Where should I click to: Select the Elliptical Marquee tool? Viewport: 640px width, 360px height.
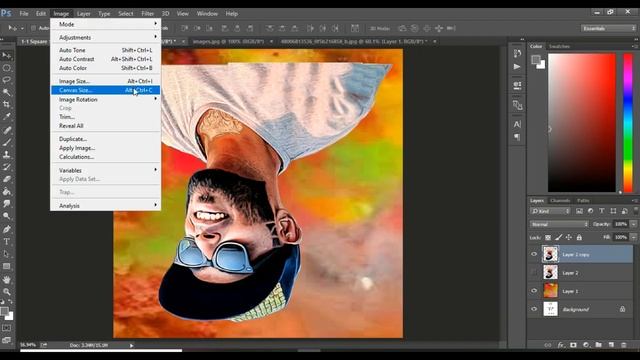point(7,68)
